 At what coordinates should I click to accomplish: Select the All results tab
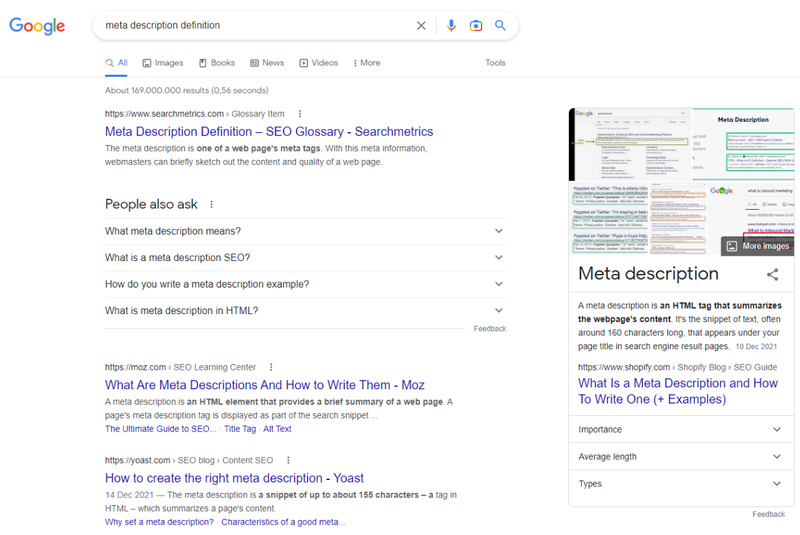coord(116,63)
